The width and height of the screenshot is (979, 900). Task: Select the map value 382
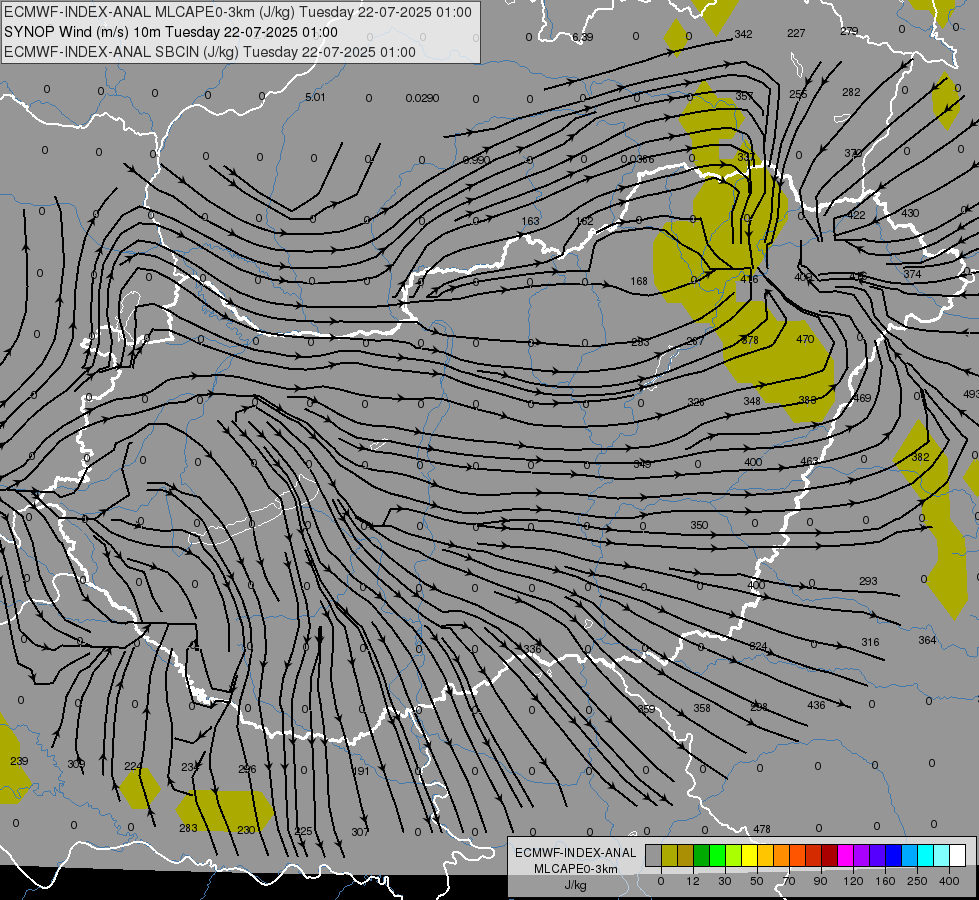920,457
